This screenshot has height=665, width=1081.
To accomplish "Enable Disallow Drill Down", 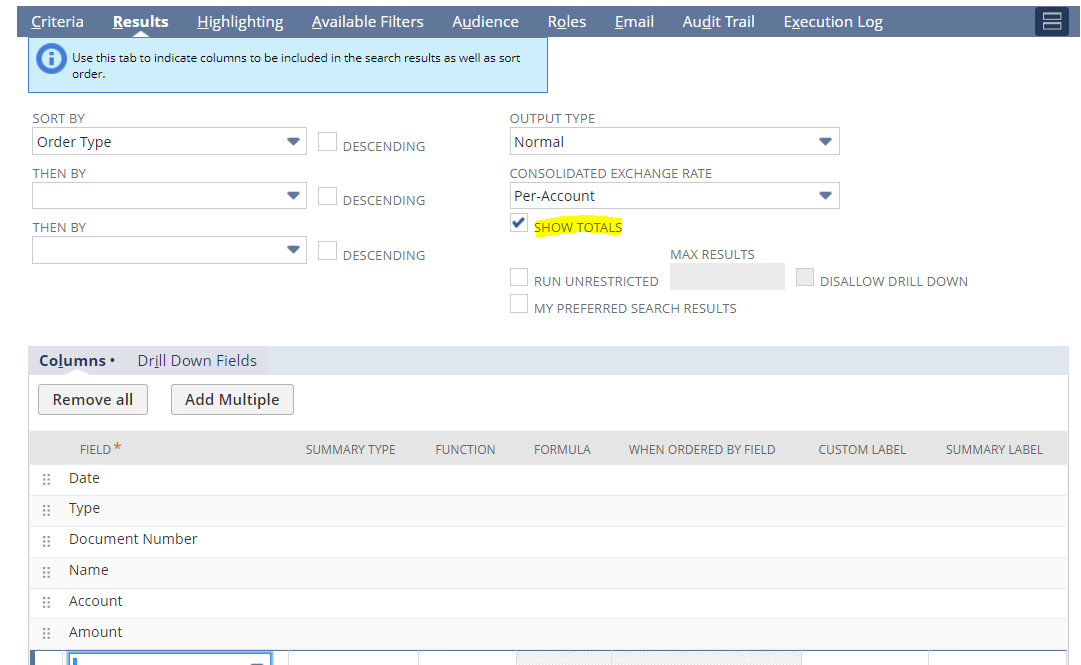I will click(x=805, y=276).
